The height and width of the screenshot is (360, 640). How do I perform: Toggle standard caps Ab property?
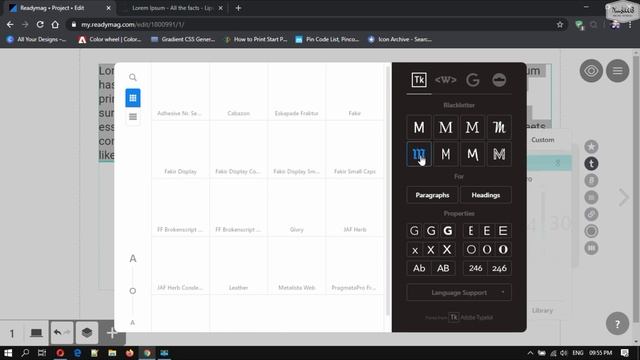(x=419, y=268)
